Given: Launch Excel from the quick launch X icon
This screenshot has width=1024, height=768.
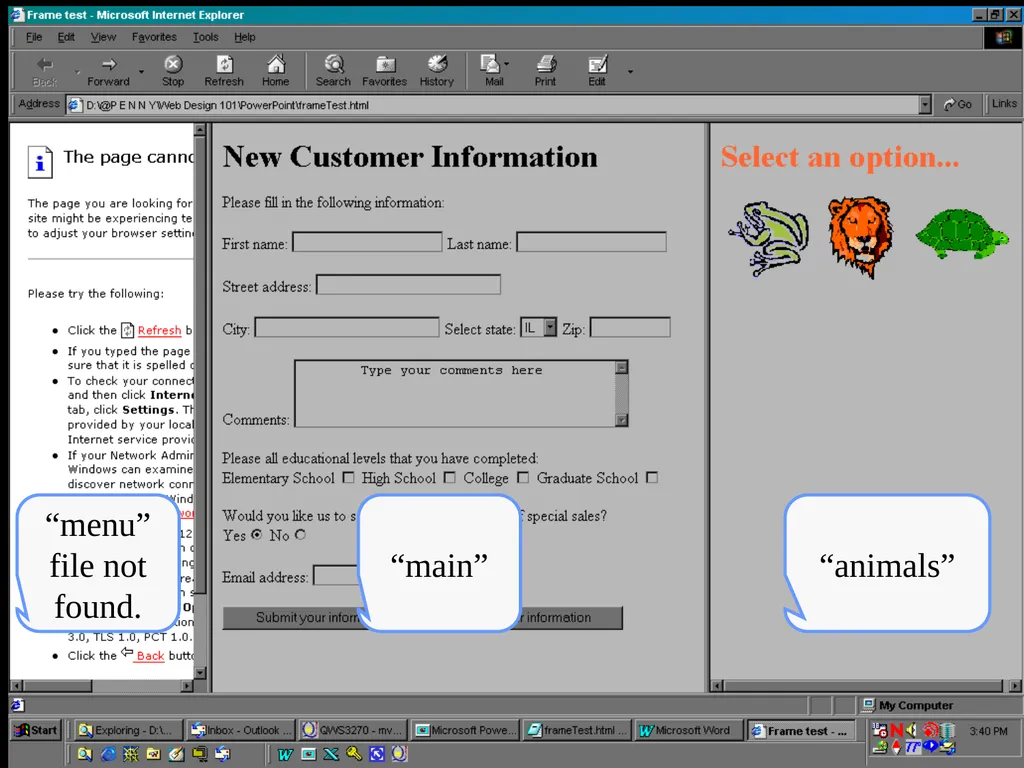Looking at the screenshot, I should click(x=331, y=754).
